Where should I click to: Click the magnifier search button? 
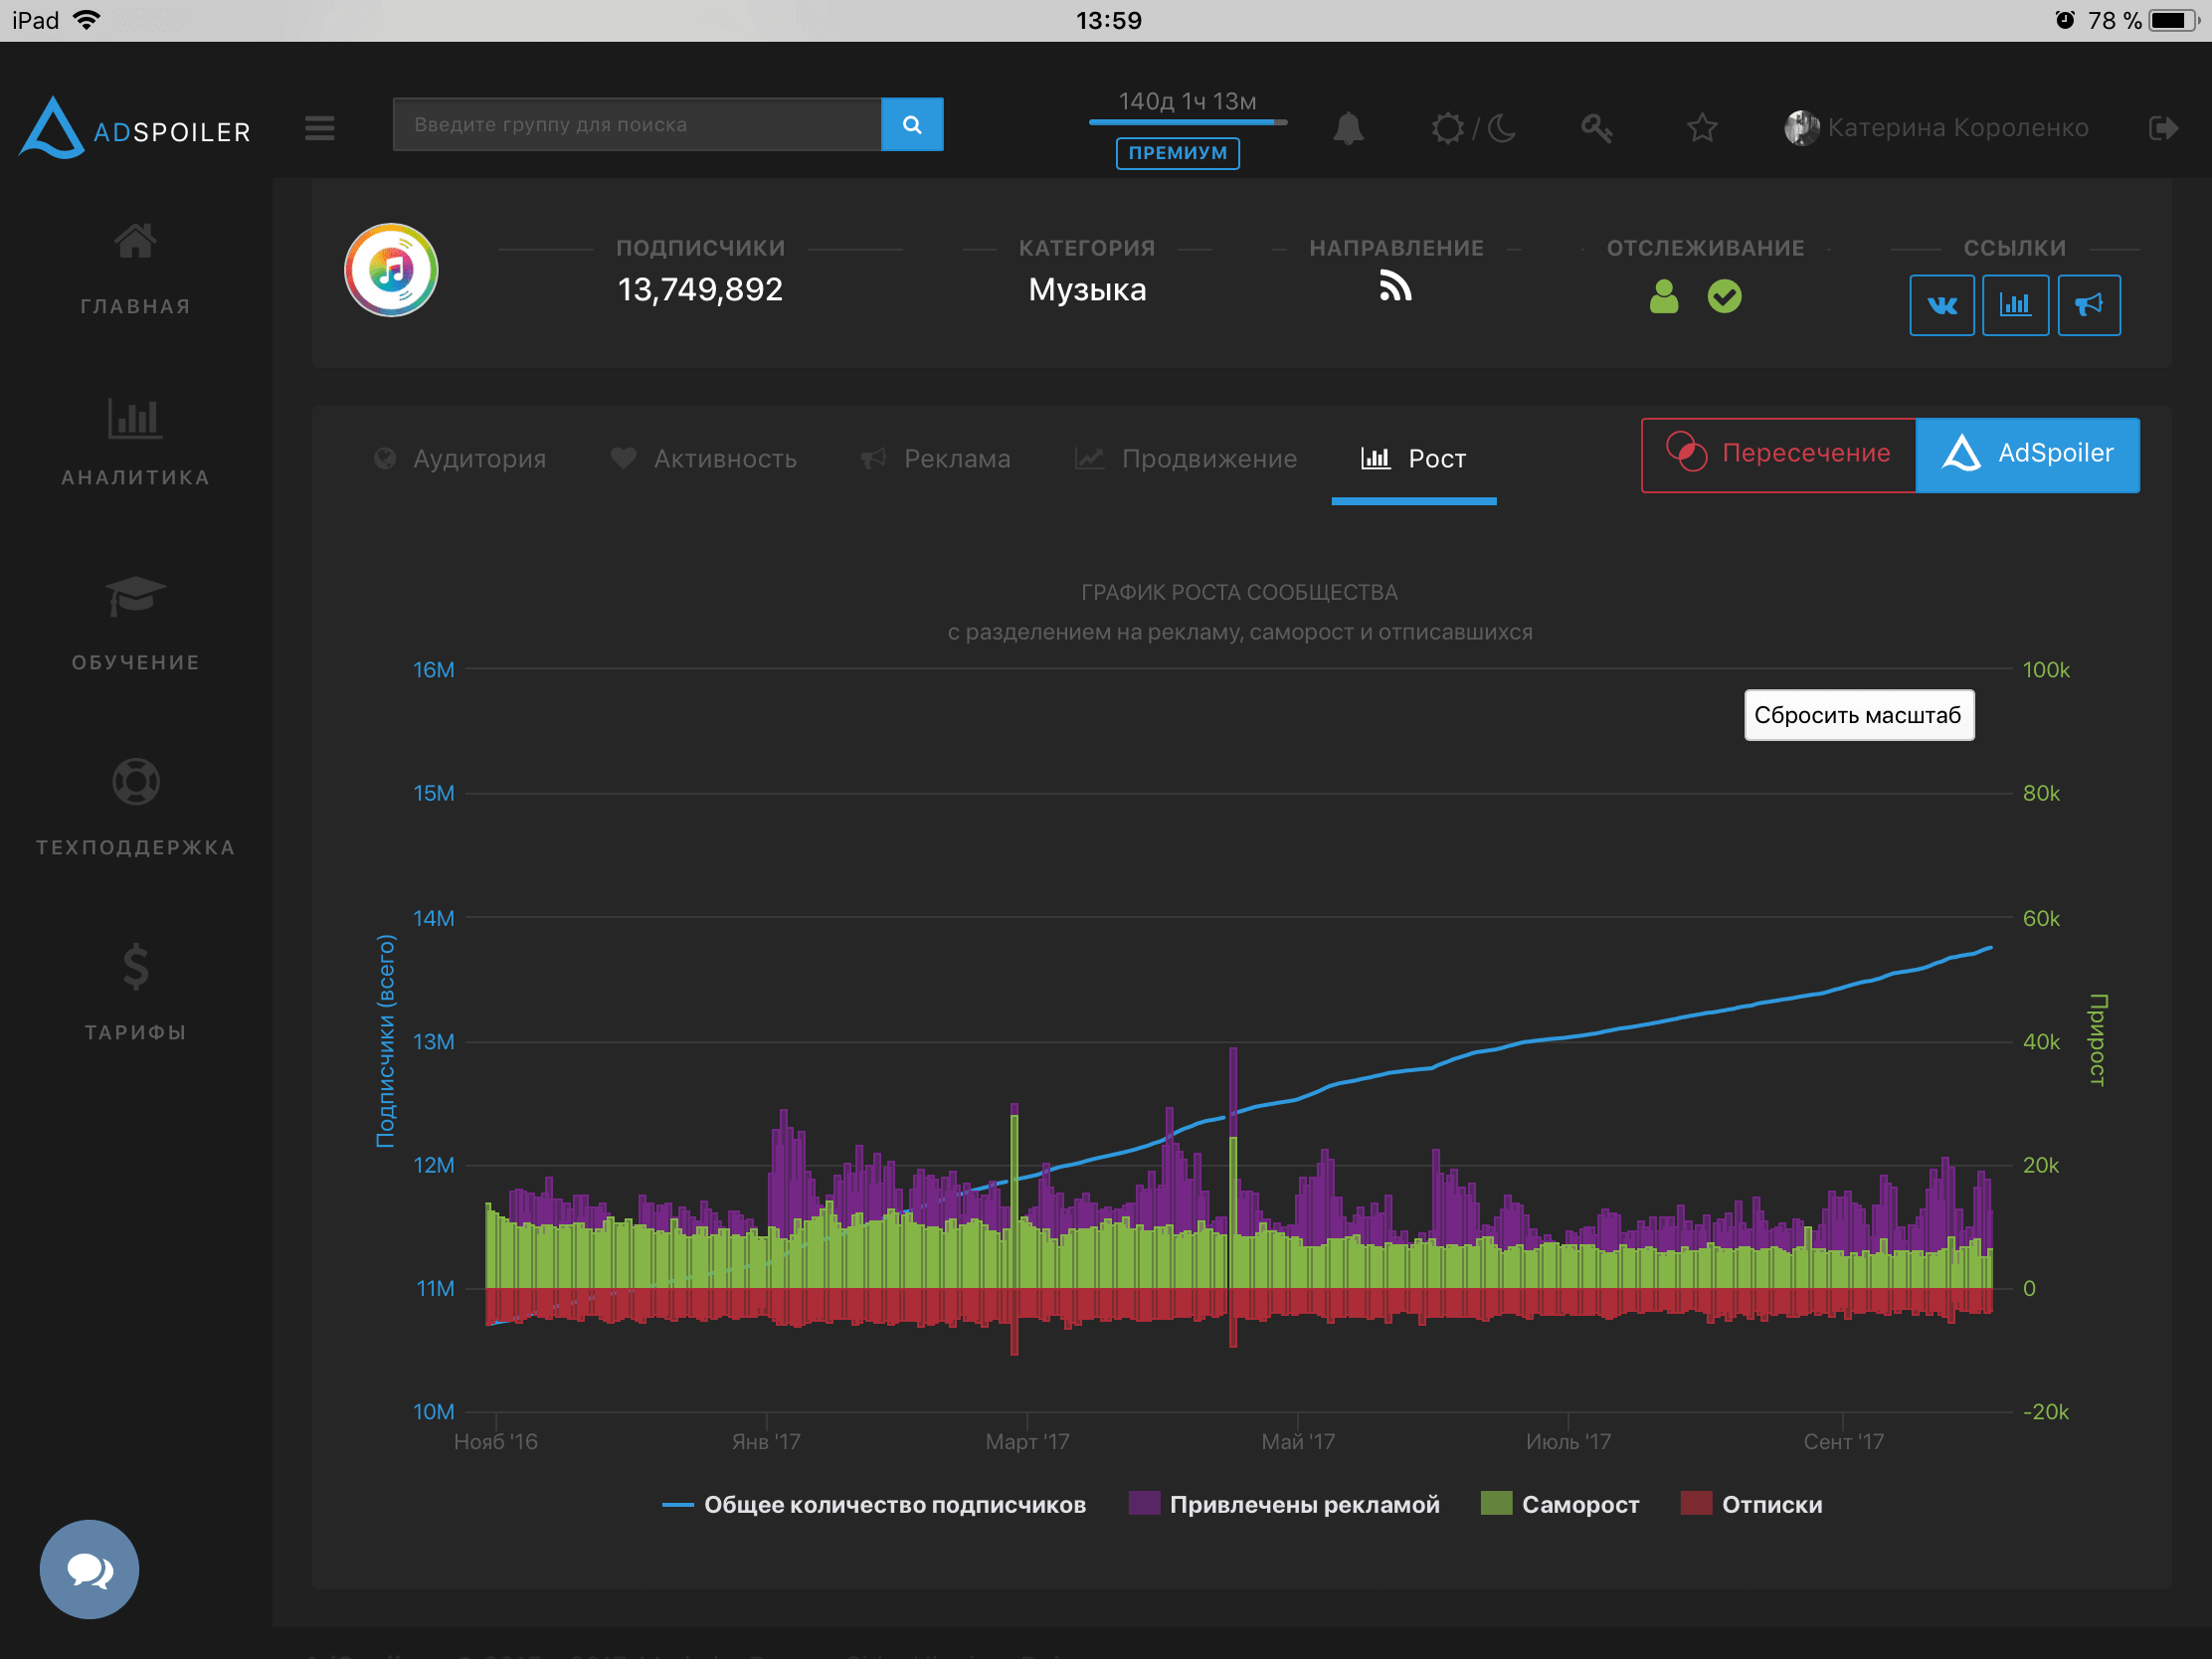pyautogui.click(x=911, y=125)
